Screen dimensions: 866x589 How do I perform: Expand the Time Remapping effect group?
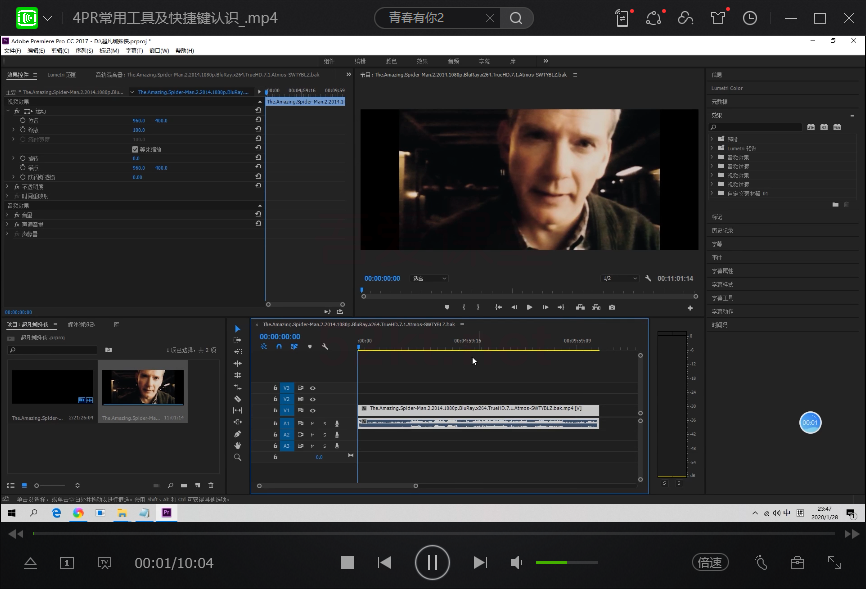[x=8, y=196]
